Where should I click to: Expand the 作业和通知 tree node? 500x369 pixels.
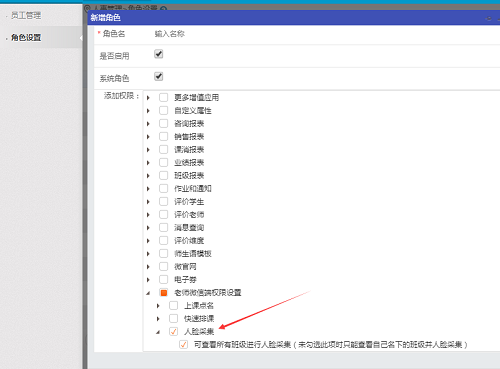[x=148, y=189]
